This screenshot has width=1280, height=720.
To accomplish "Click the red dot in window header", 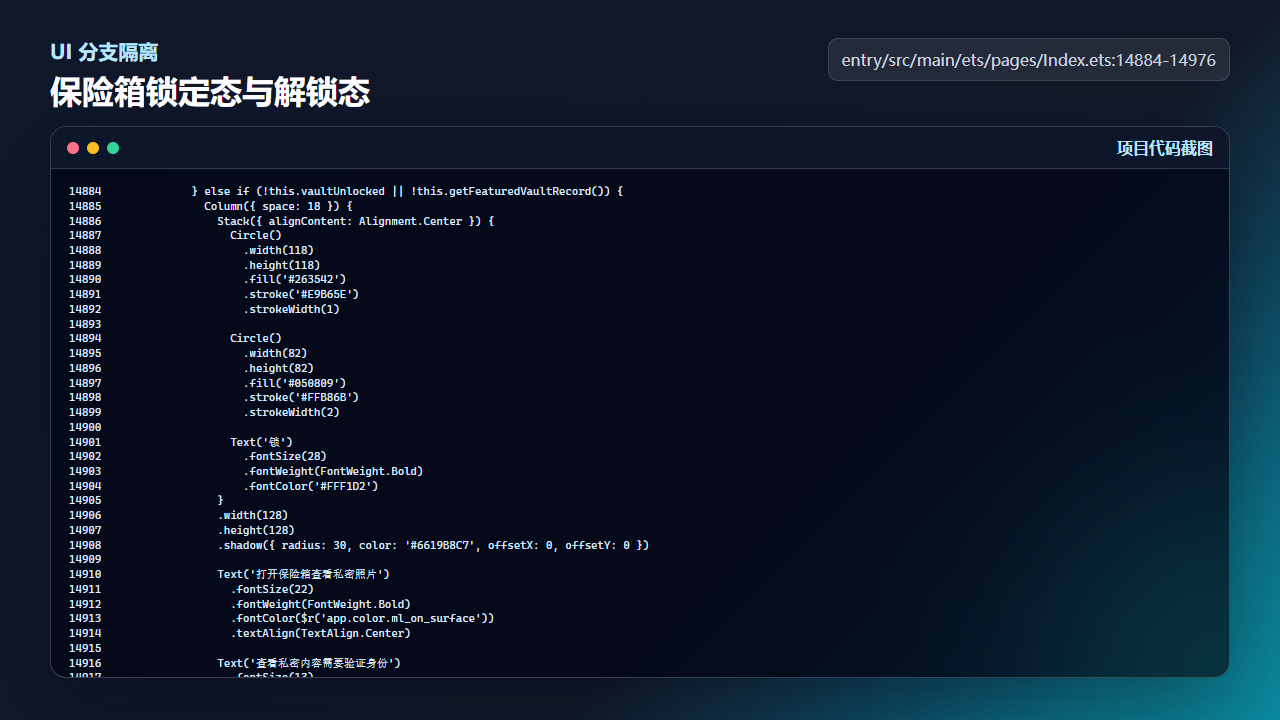I will 73,148.
